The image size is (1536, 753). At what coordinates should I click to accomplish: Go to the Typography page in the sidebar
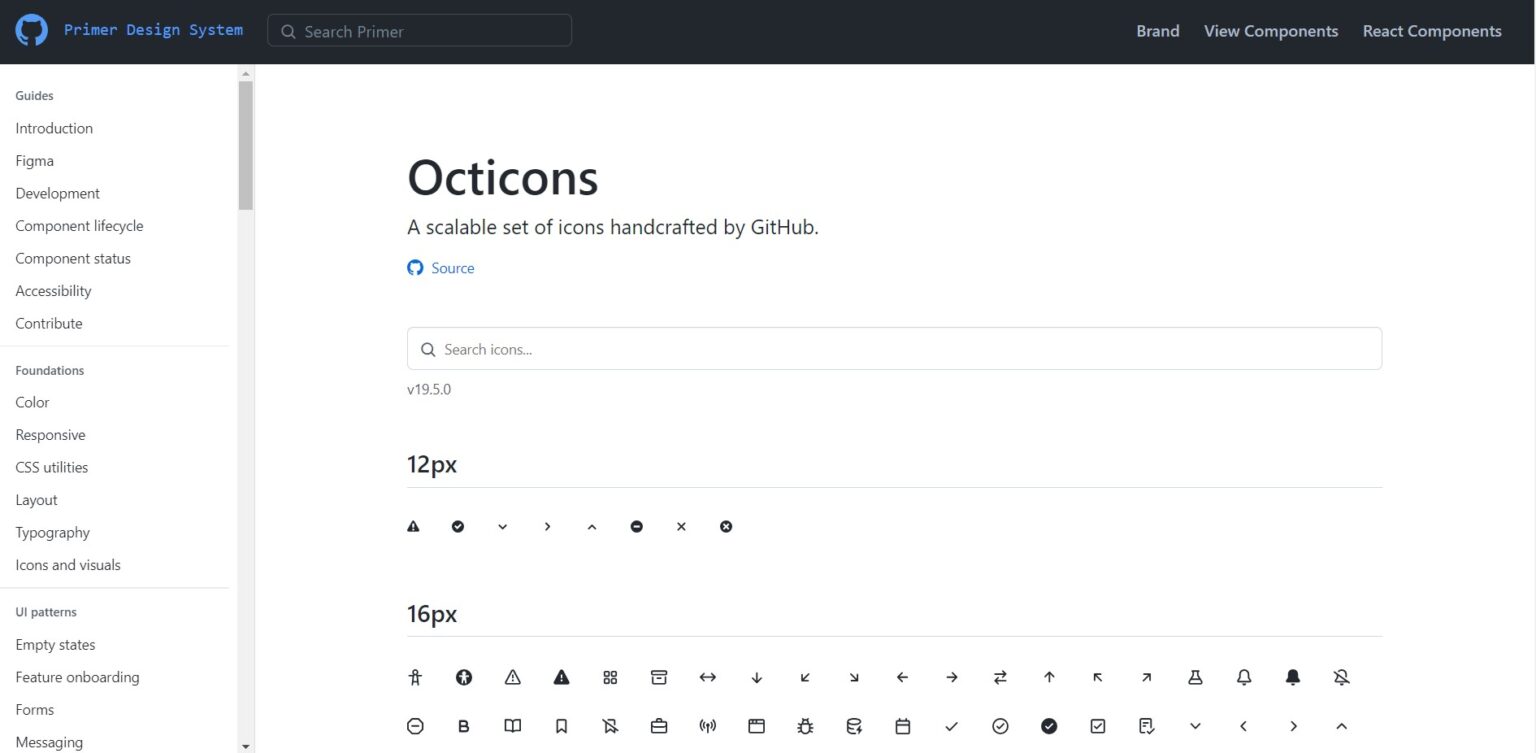pyautogui.click(x=52, y=532)
